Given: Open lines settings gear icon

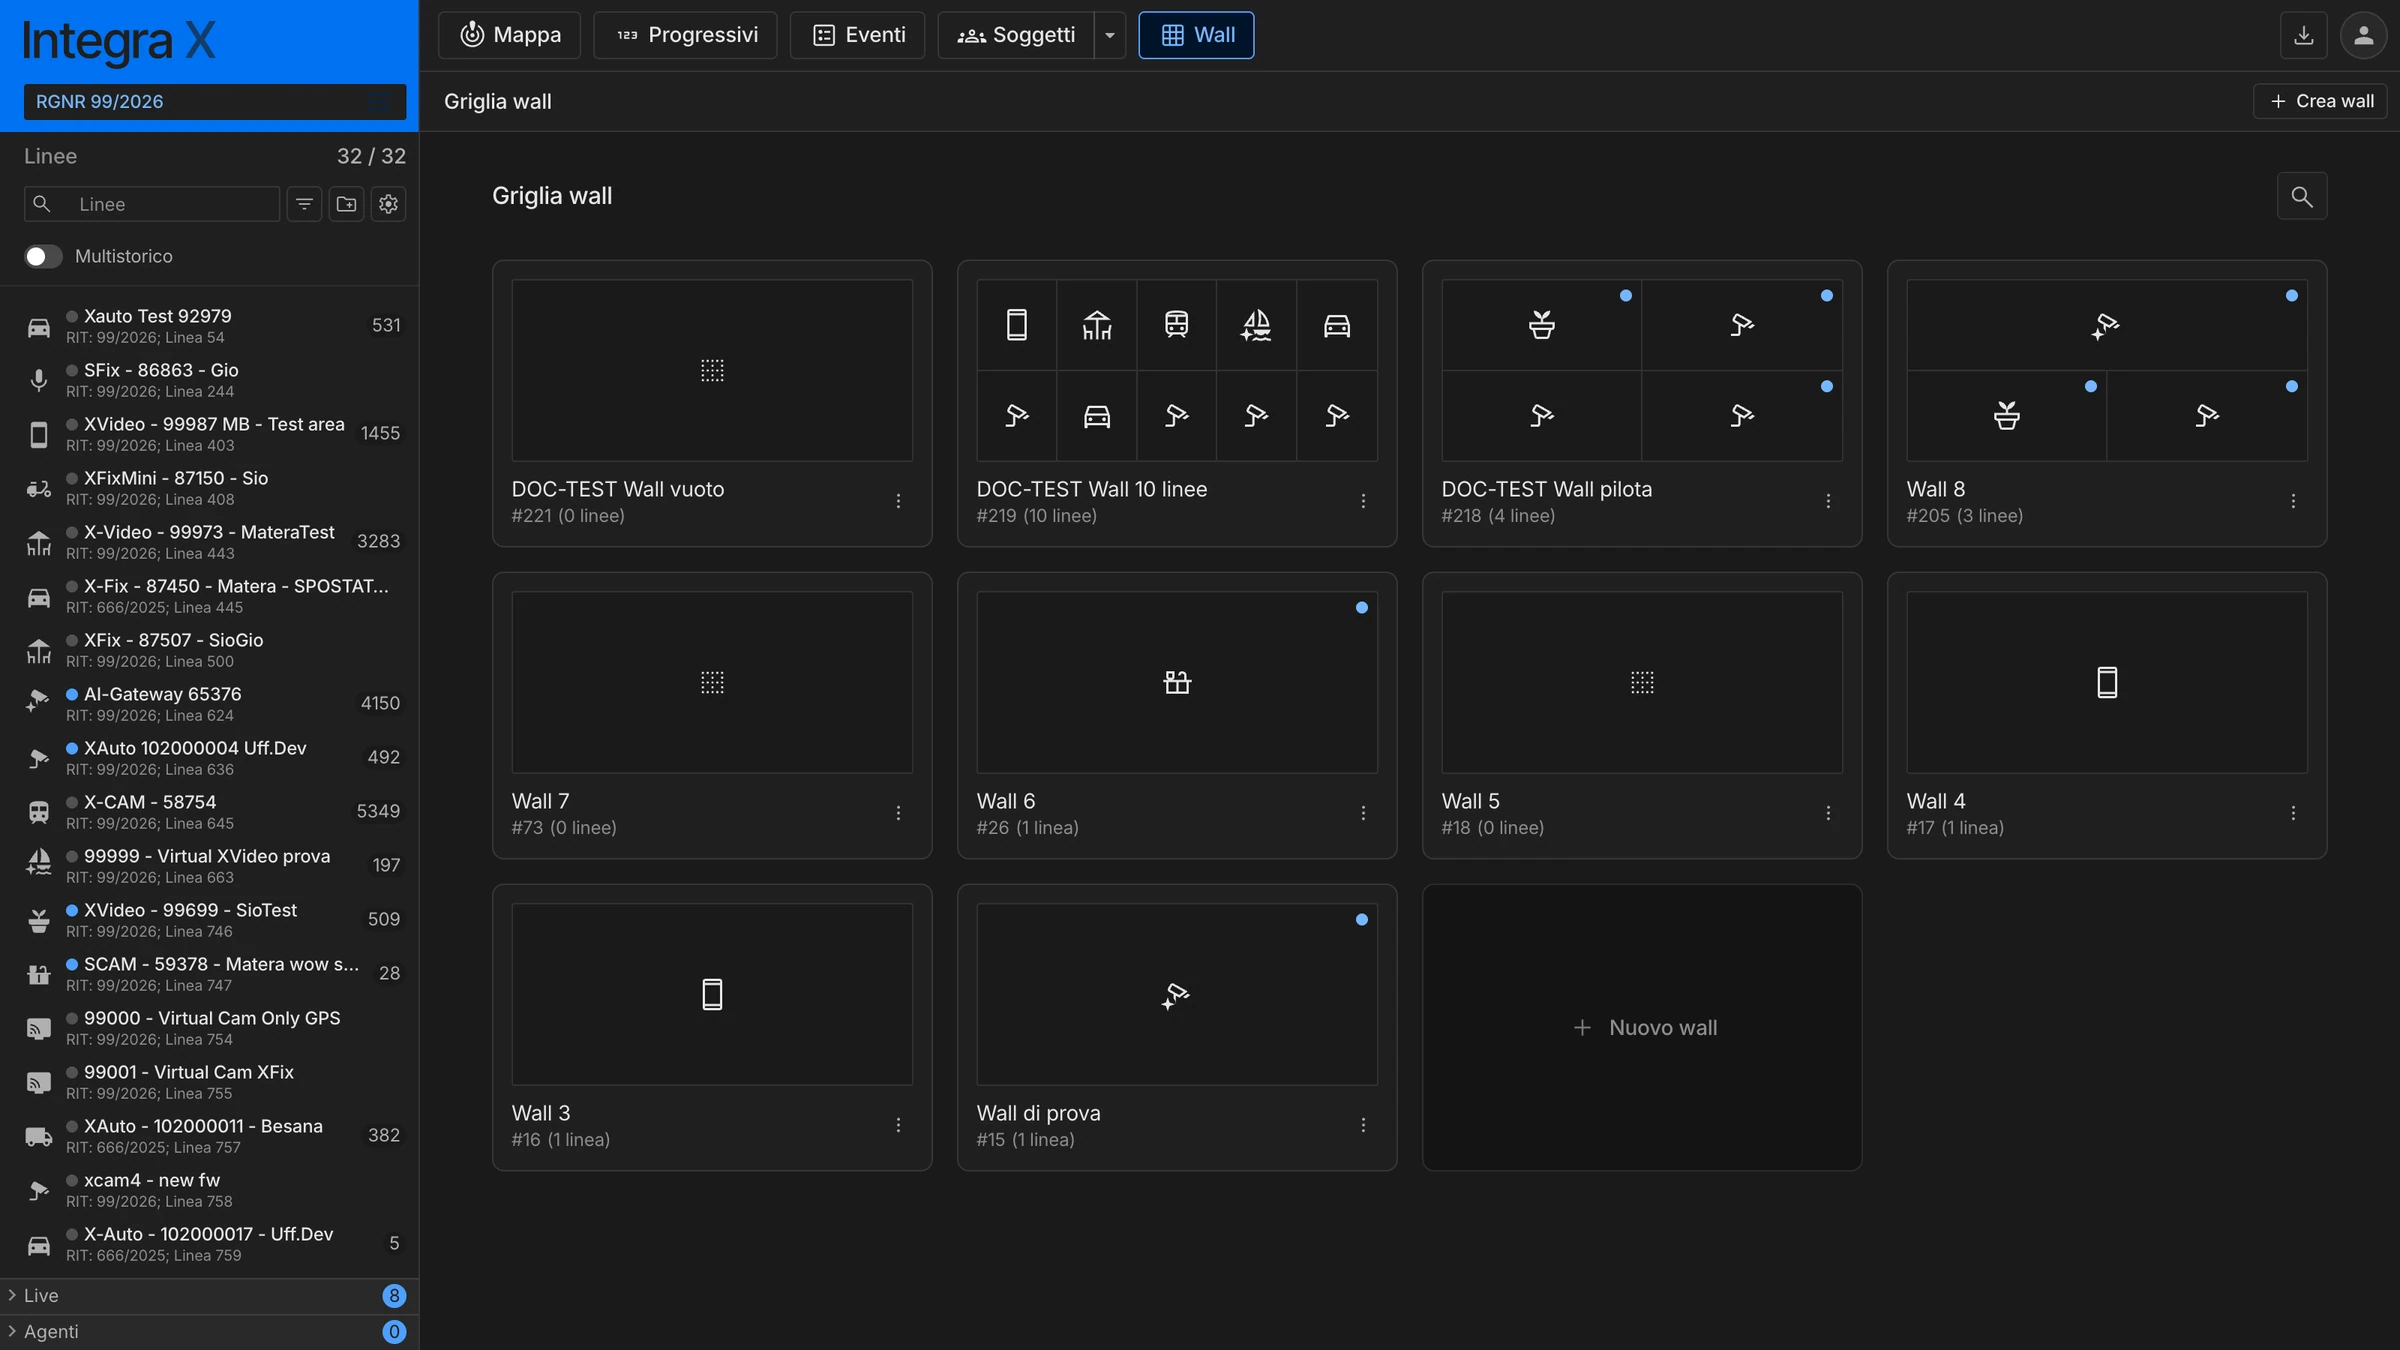Looking at the screenshot, I should click(x=388, y=204).
